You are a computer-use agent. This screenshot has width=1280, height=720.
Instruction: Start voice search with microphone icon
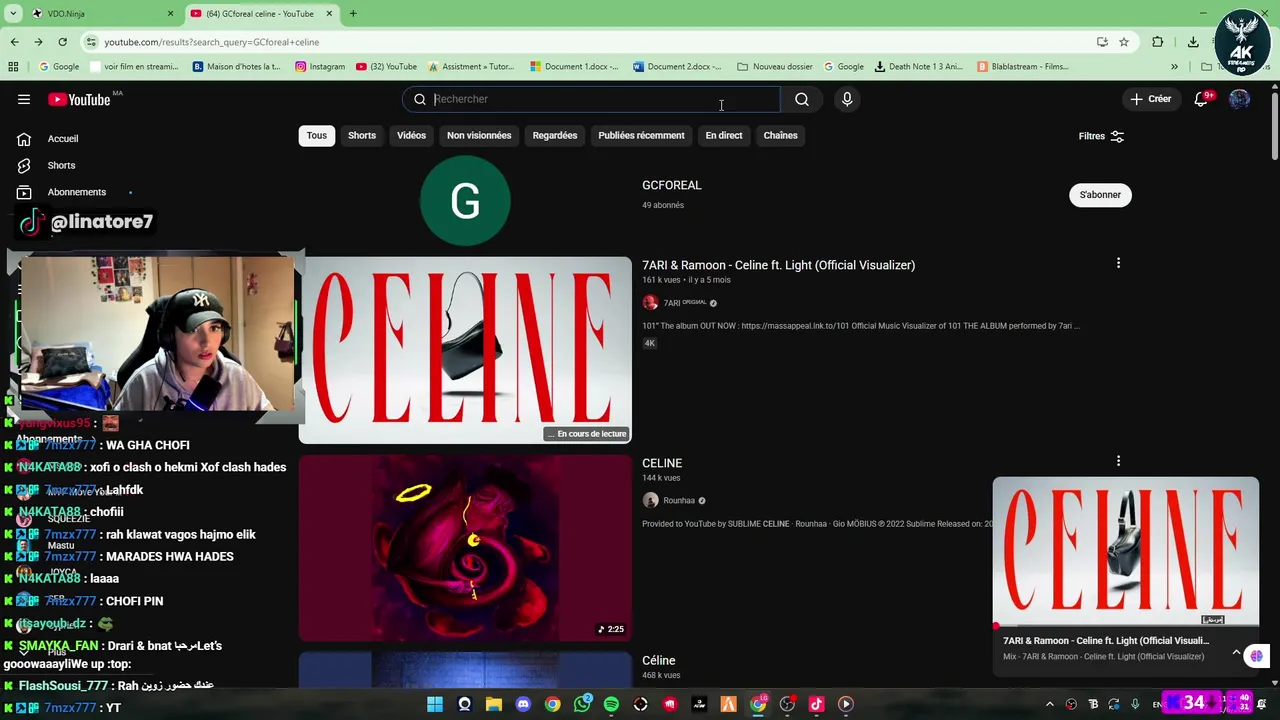(847, 99)
